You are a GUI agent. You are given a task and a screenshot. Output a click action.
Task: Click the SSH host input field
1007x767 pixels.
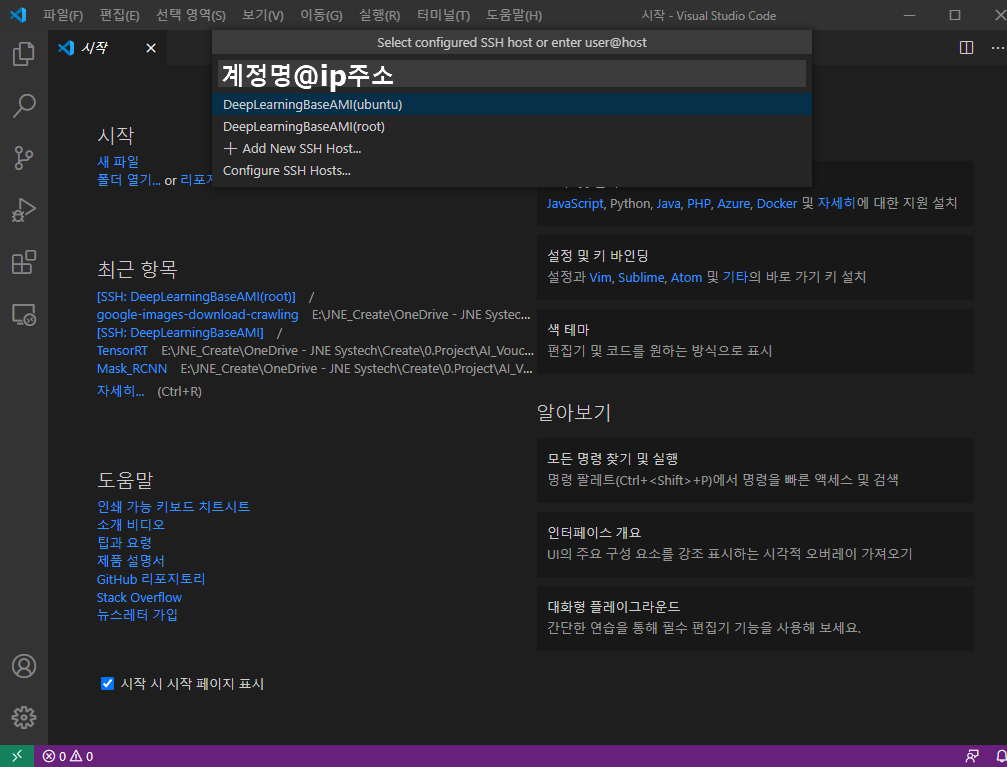tap(512, 74)
